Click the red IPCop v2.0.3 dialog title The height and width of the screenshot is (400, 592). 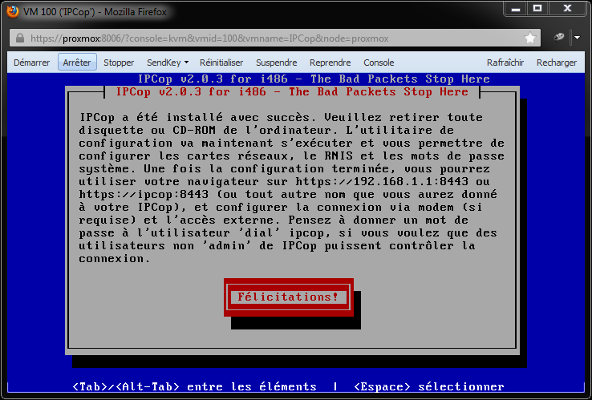click(292, 92)
